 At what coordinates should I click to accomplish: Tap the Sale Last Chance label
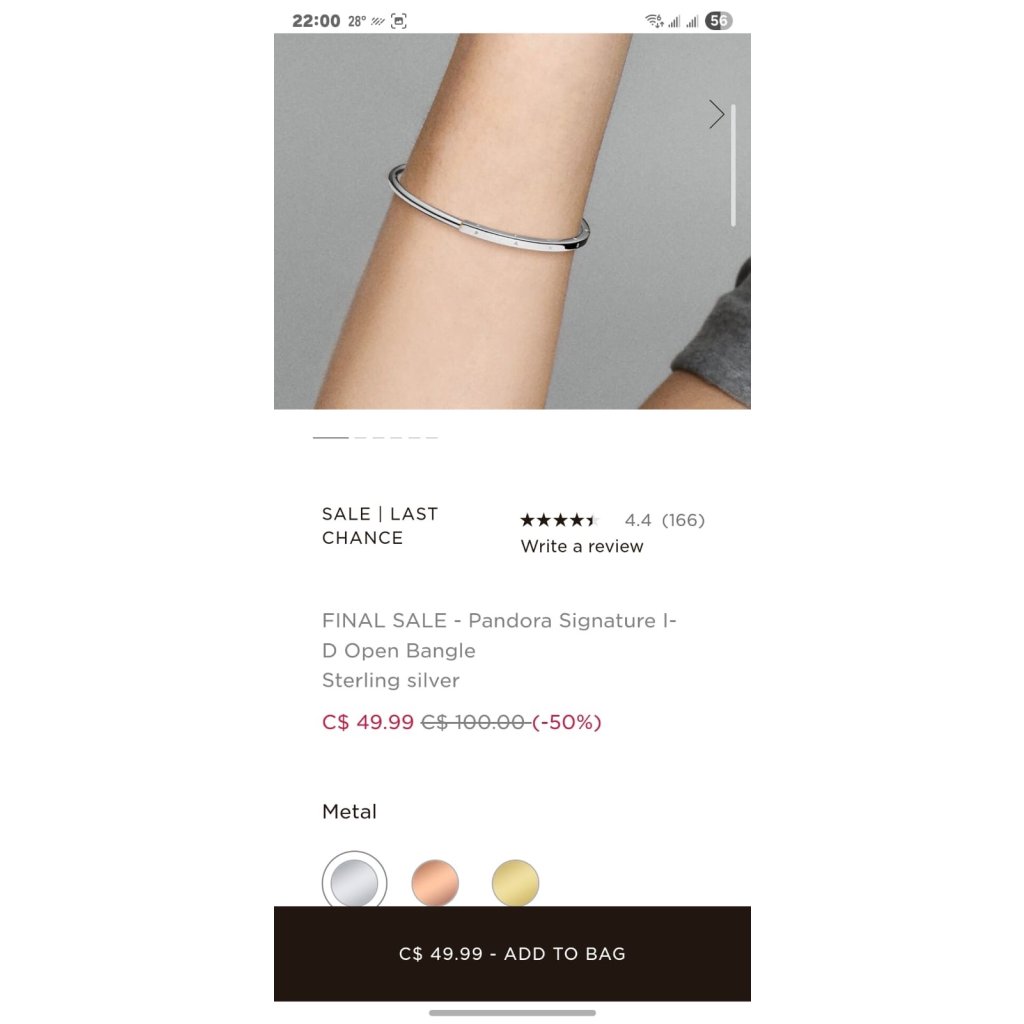click(x=379, y=526)
